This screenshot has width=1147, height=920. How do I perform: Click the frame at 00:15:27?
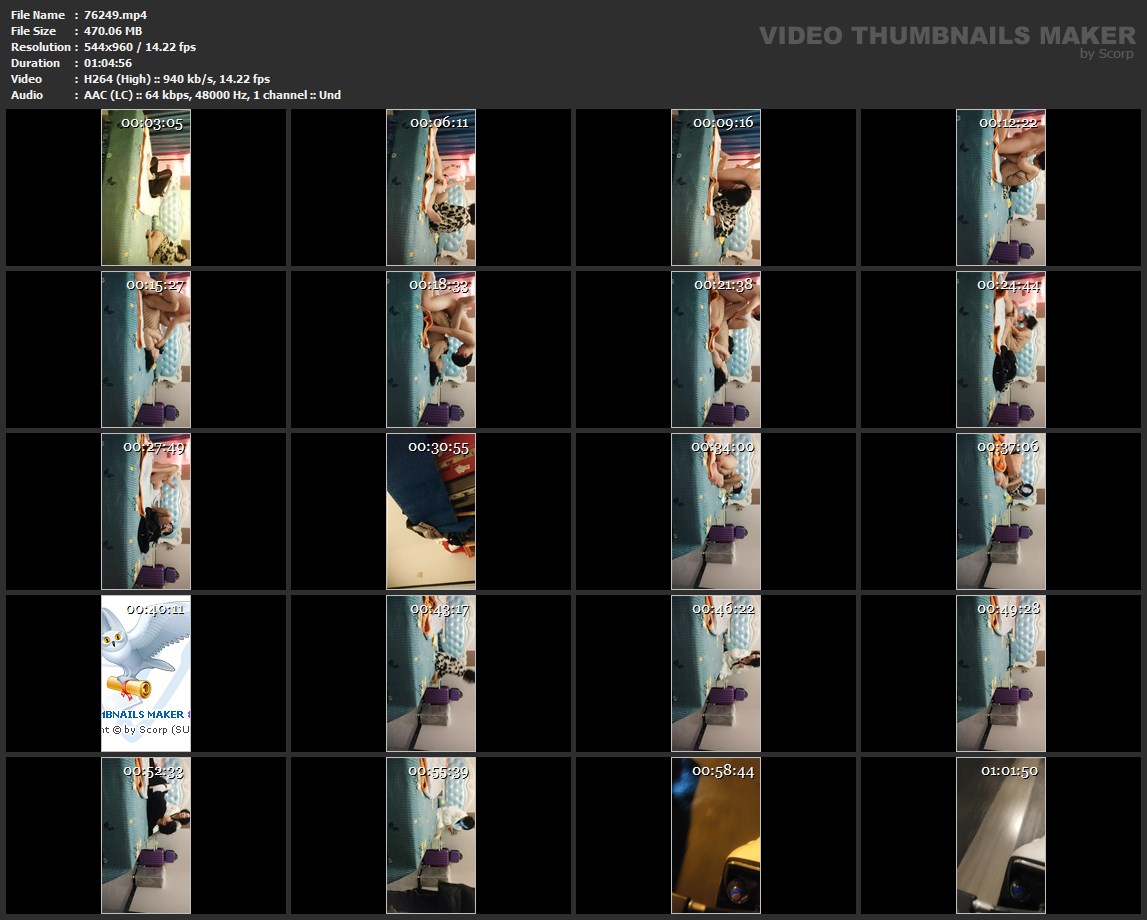point(146,350)
